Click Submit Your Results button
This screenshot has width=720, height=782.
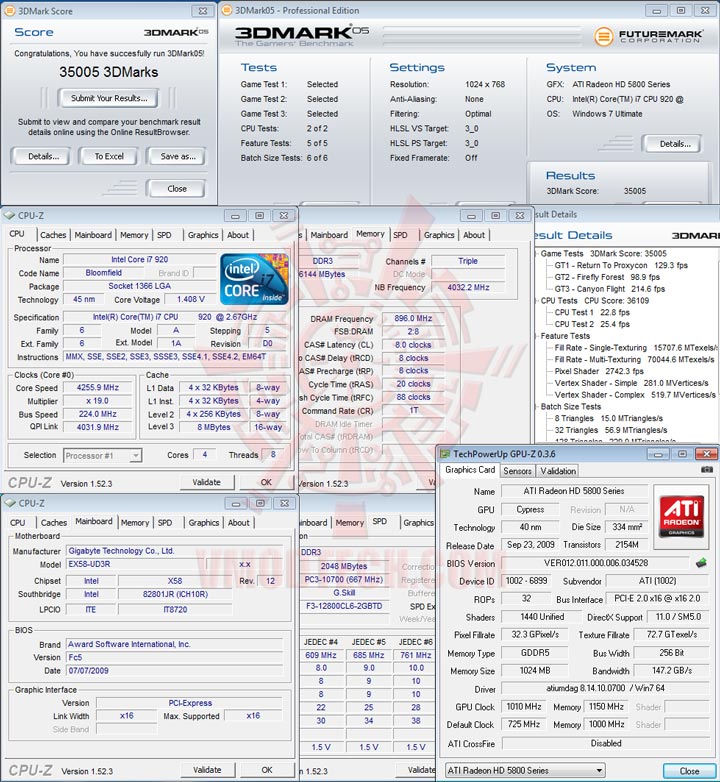pos(109,98)
